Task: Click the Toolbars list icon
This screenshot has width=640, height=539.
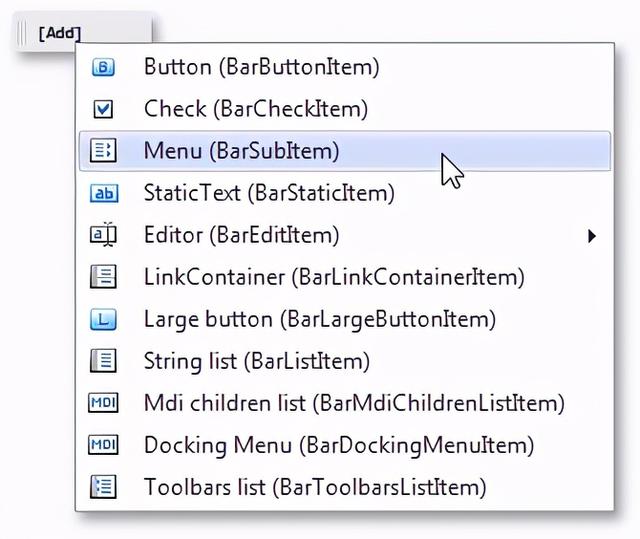Action: 103,487
